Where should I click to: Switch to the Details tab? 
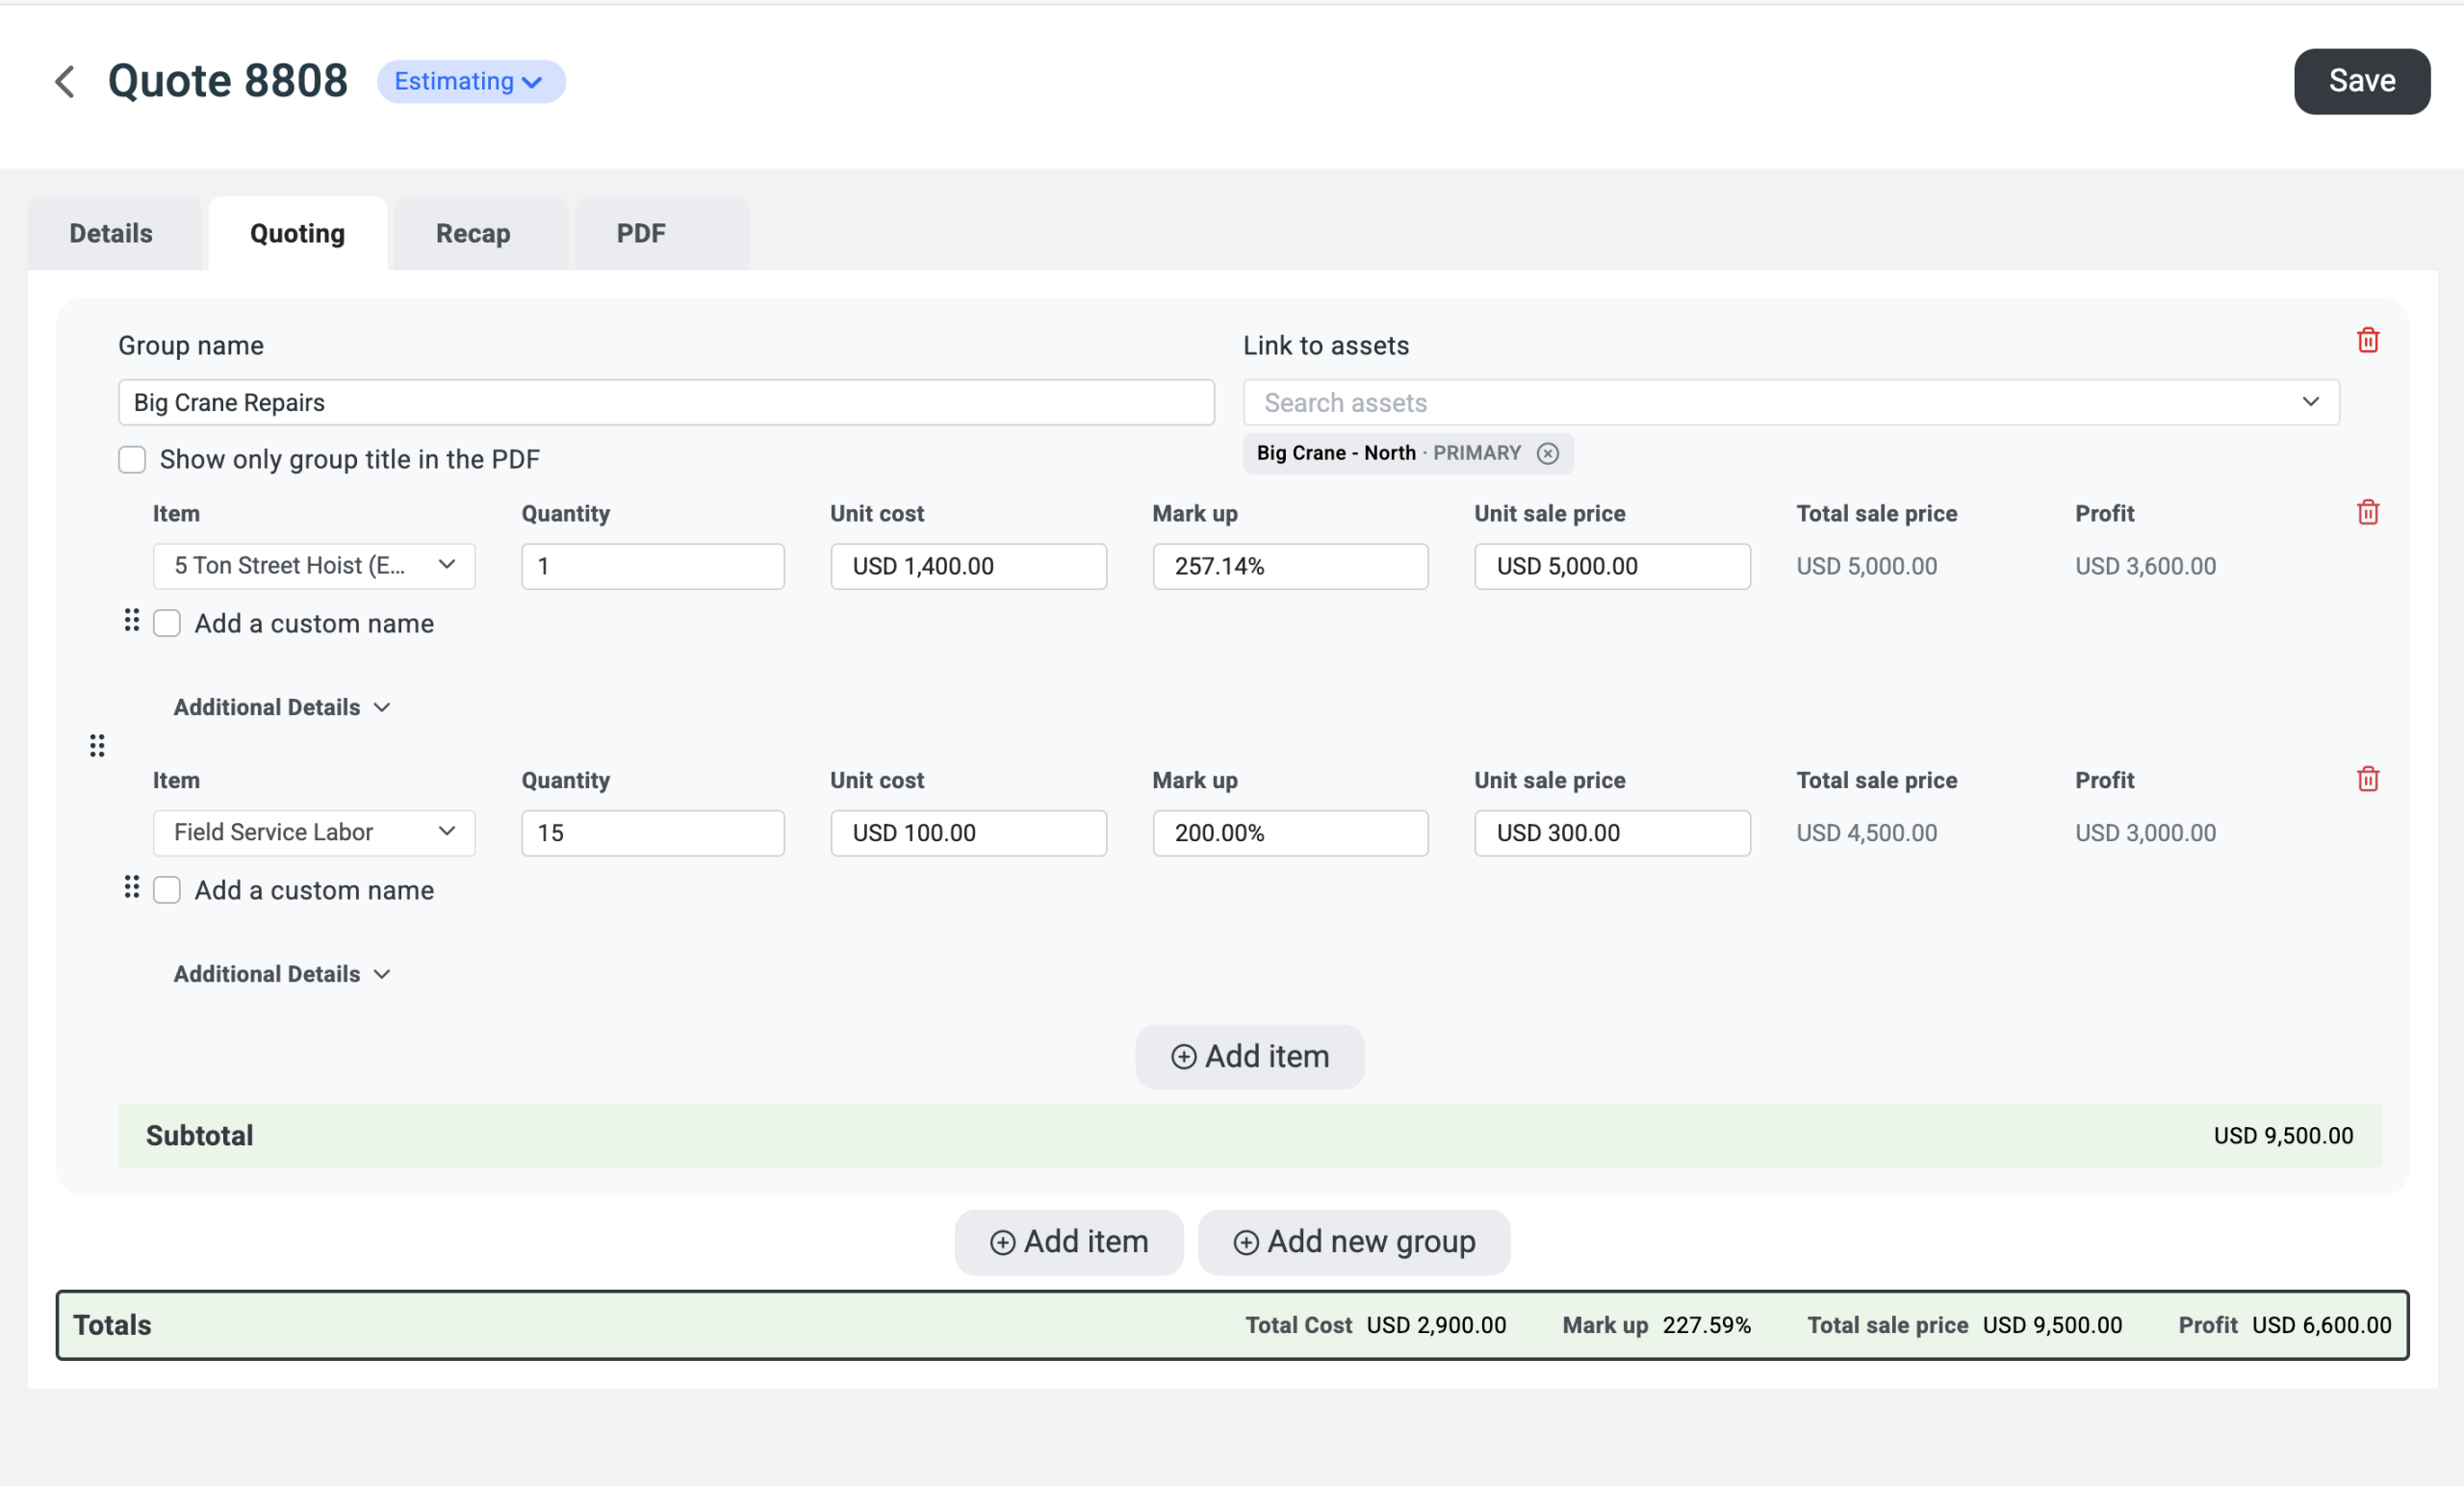112,233
